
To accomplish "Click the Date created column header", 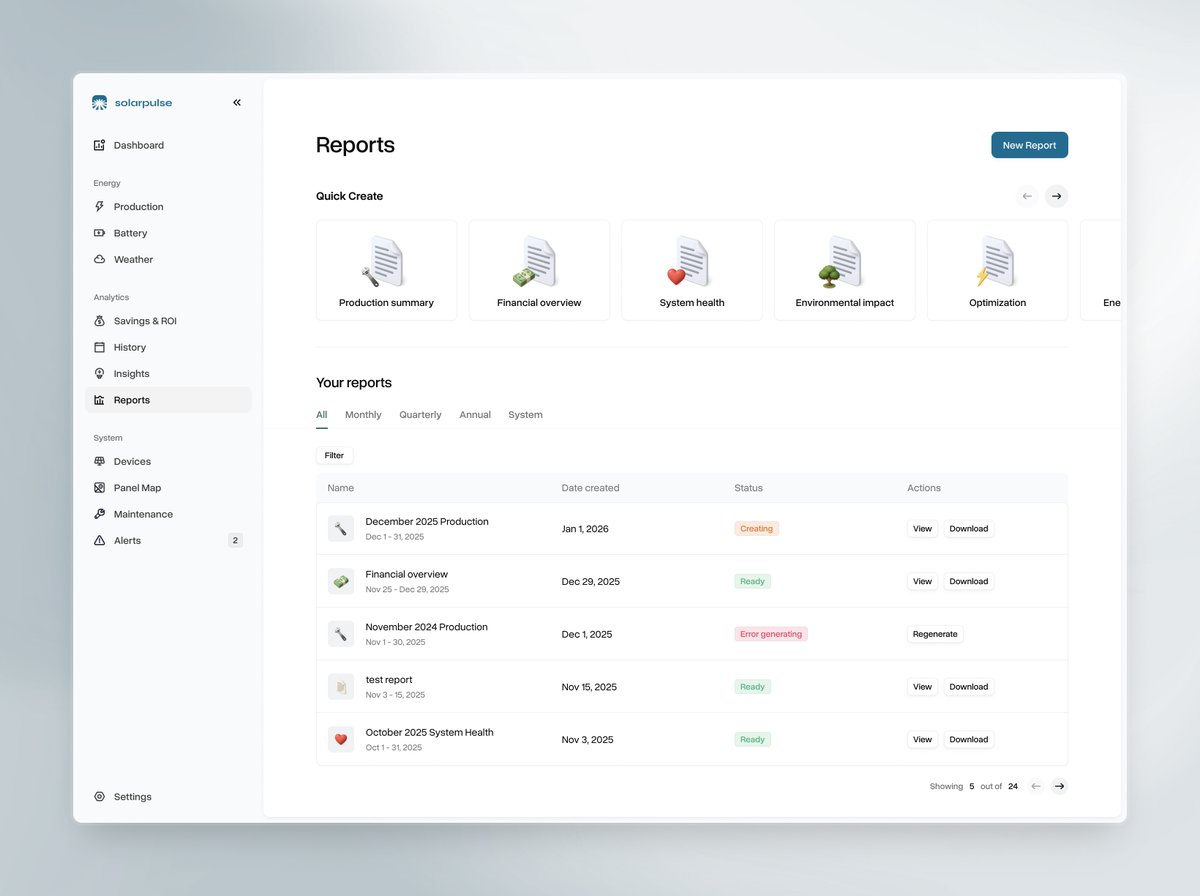I will tap(590, 488).
